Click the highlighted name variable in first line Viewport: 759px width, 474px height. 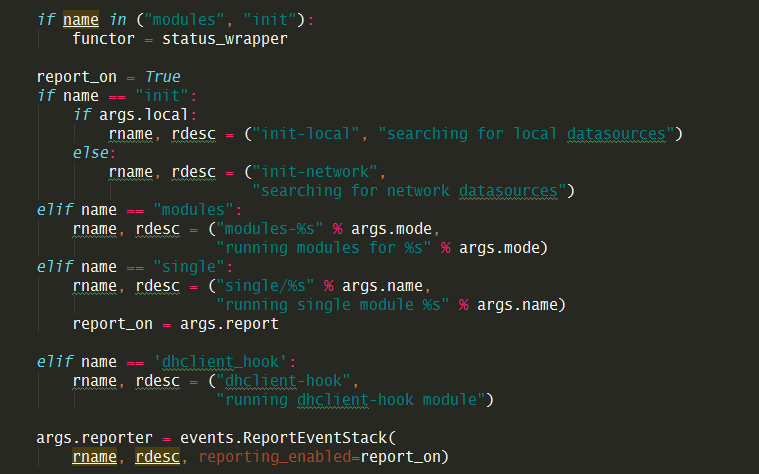81,19
